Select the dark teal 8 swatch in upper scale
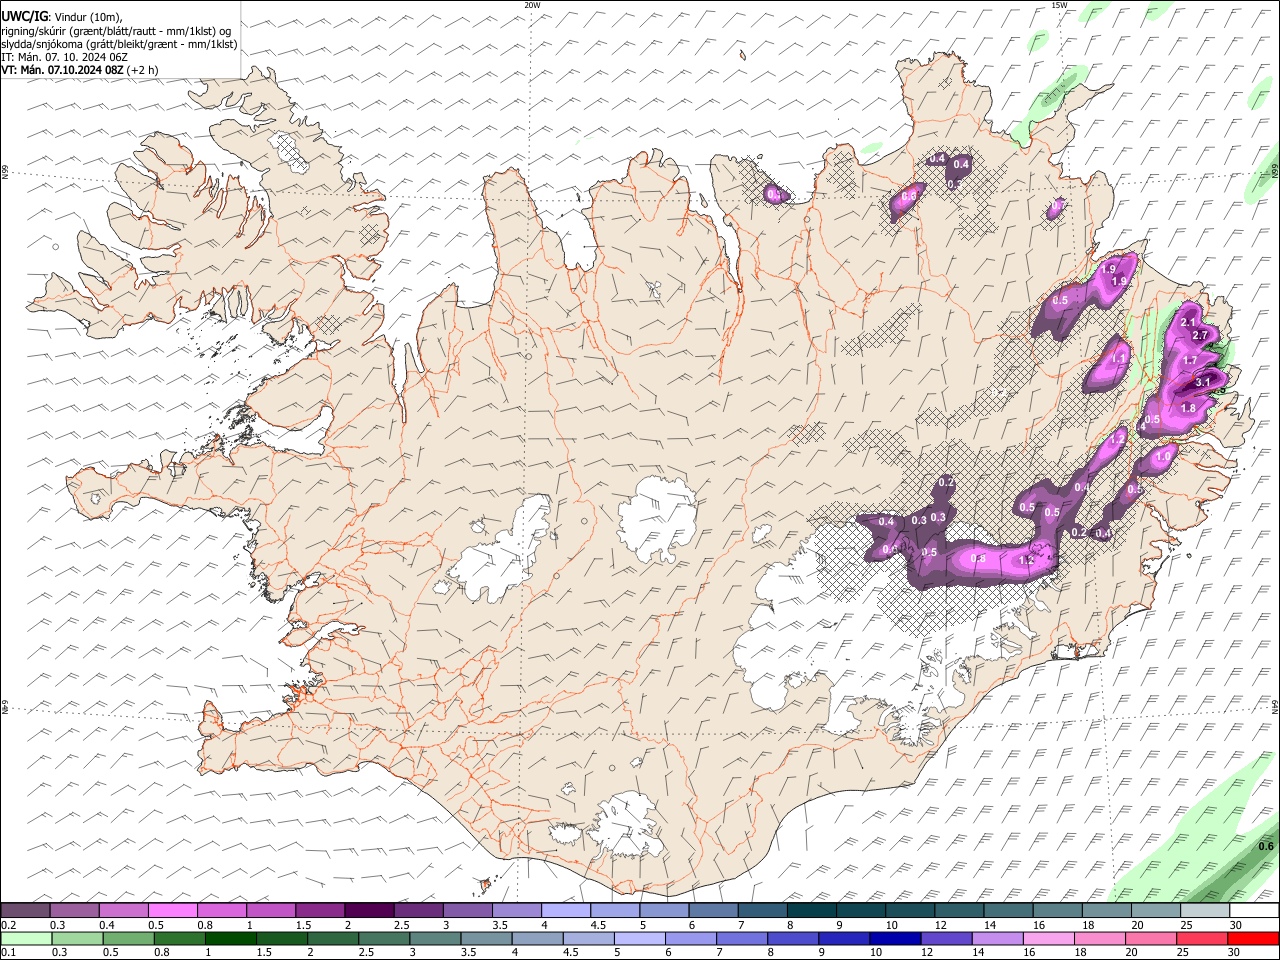This screenshot has width=1280, height=960. pyautogui.click(x=810, y=911)
